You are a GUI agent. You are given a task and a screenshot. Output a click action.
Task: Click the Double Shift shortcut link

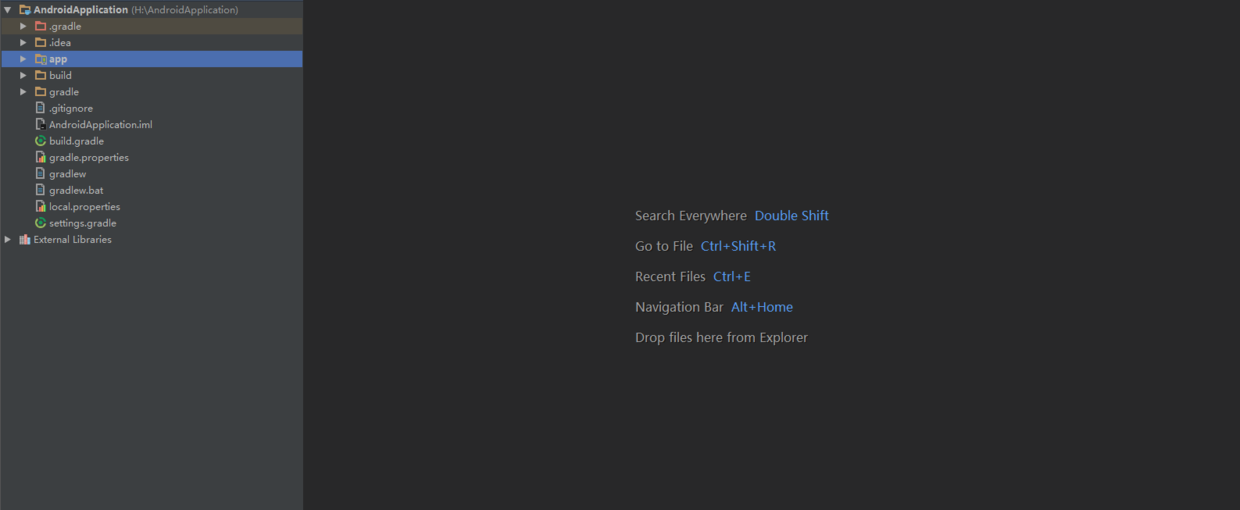click(x=791, y=216)
